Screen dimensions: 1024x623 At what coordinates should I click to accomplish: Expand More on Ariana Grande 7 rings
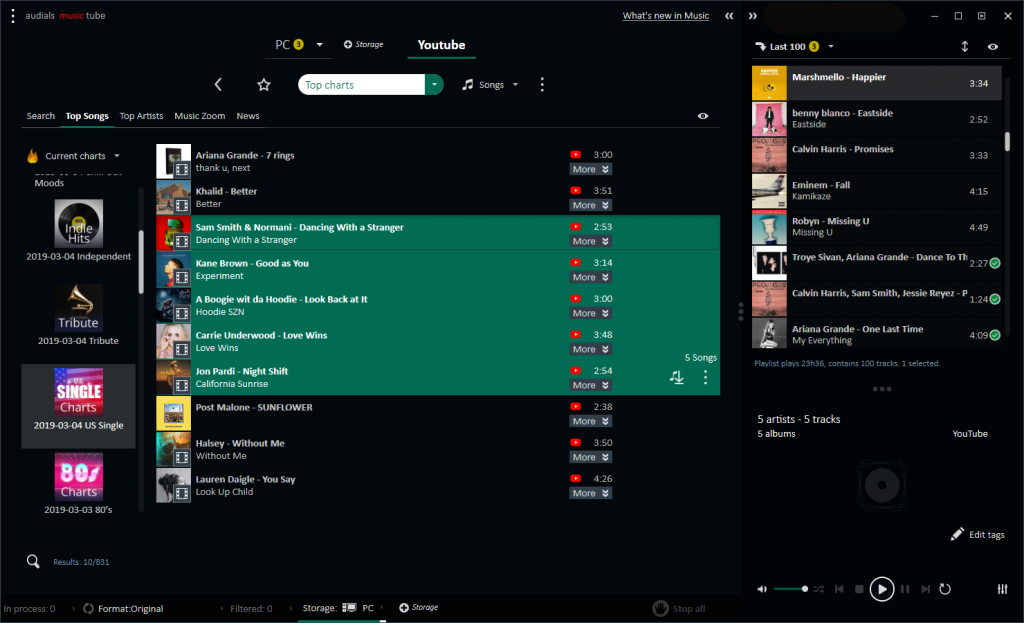pos(590,169)
